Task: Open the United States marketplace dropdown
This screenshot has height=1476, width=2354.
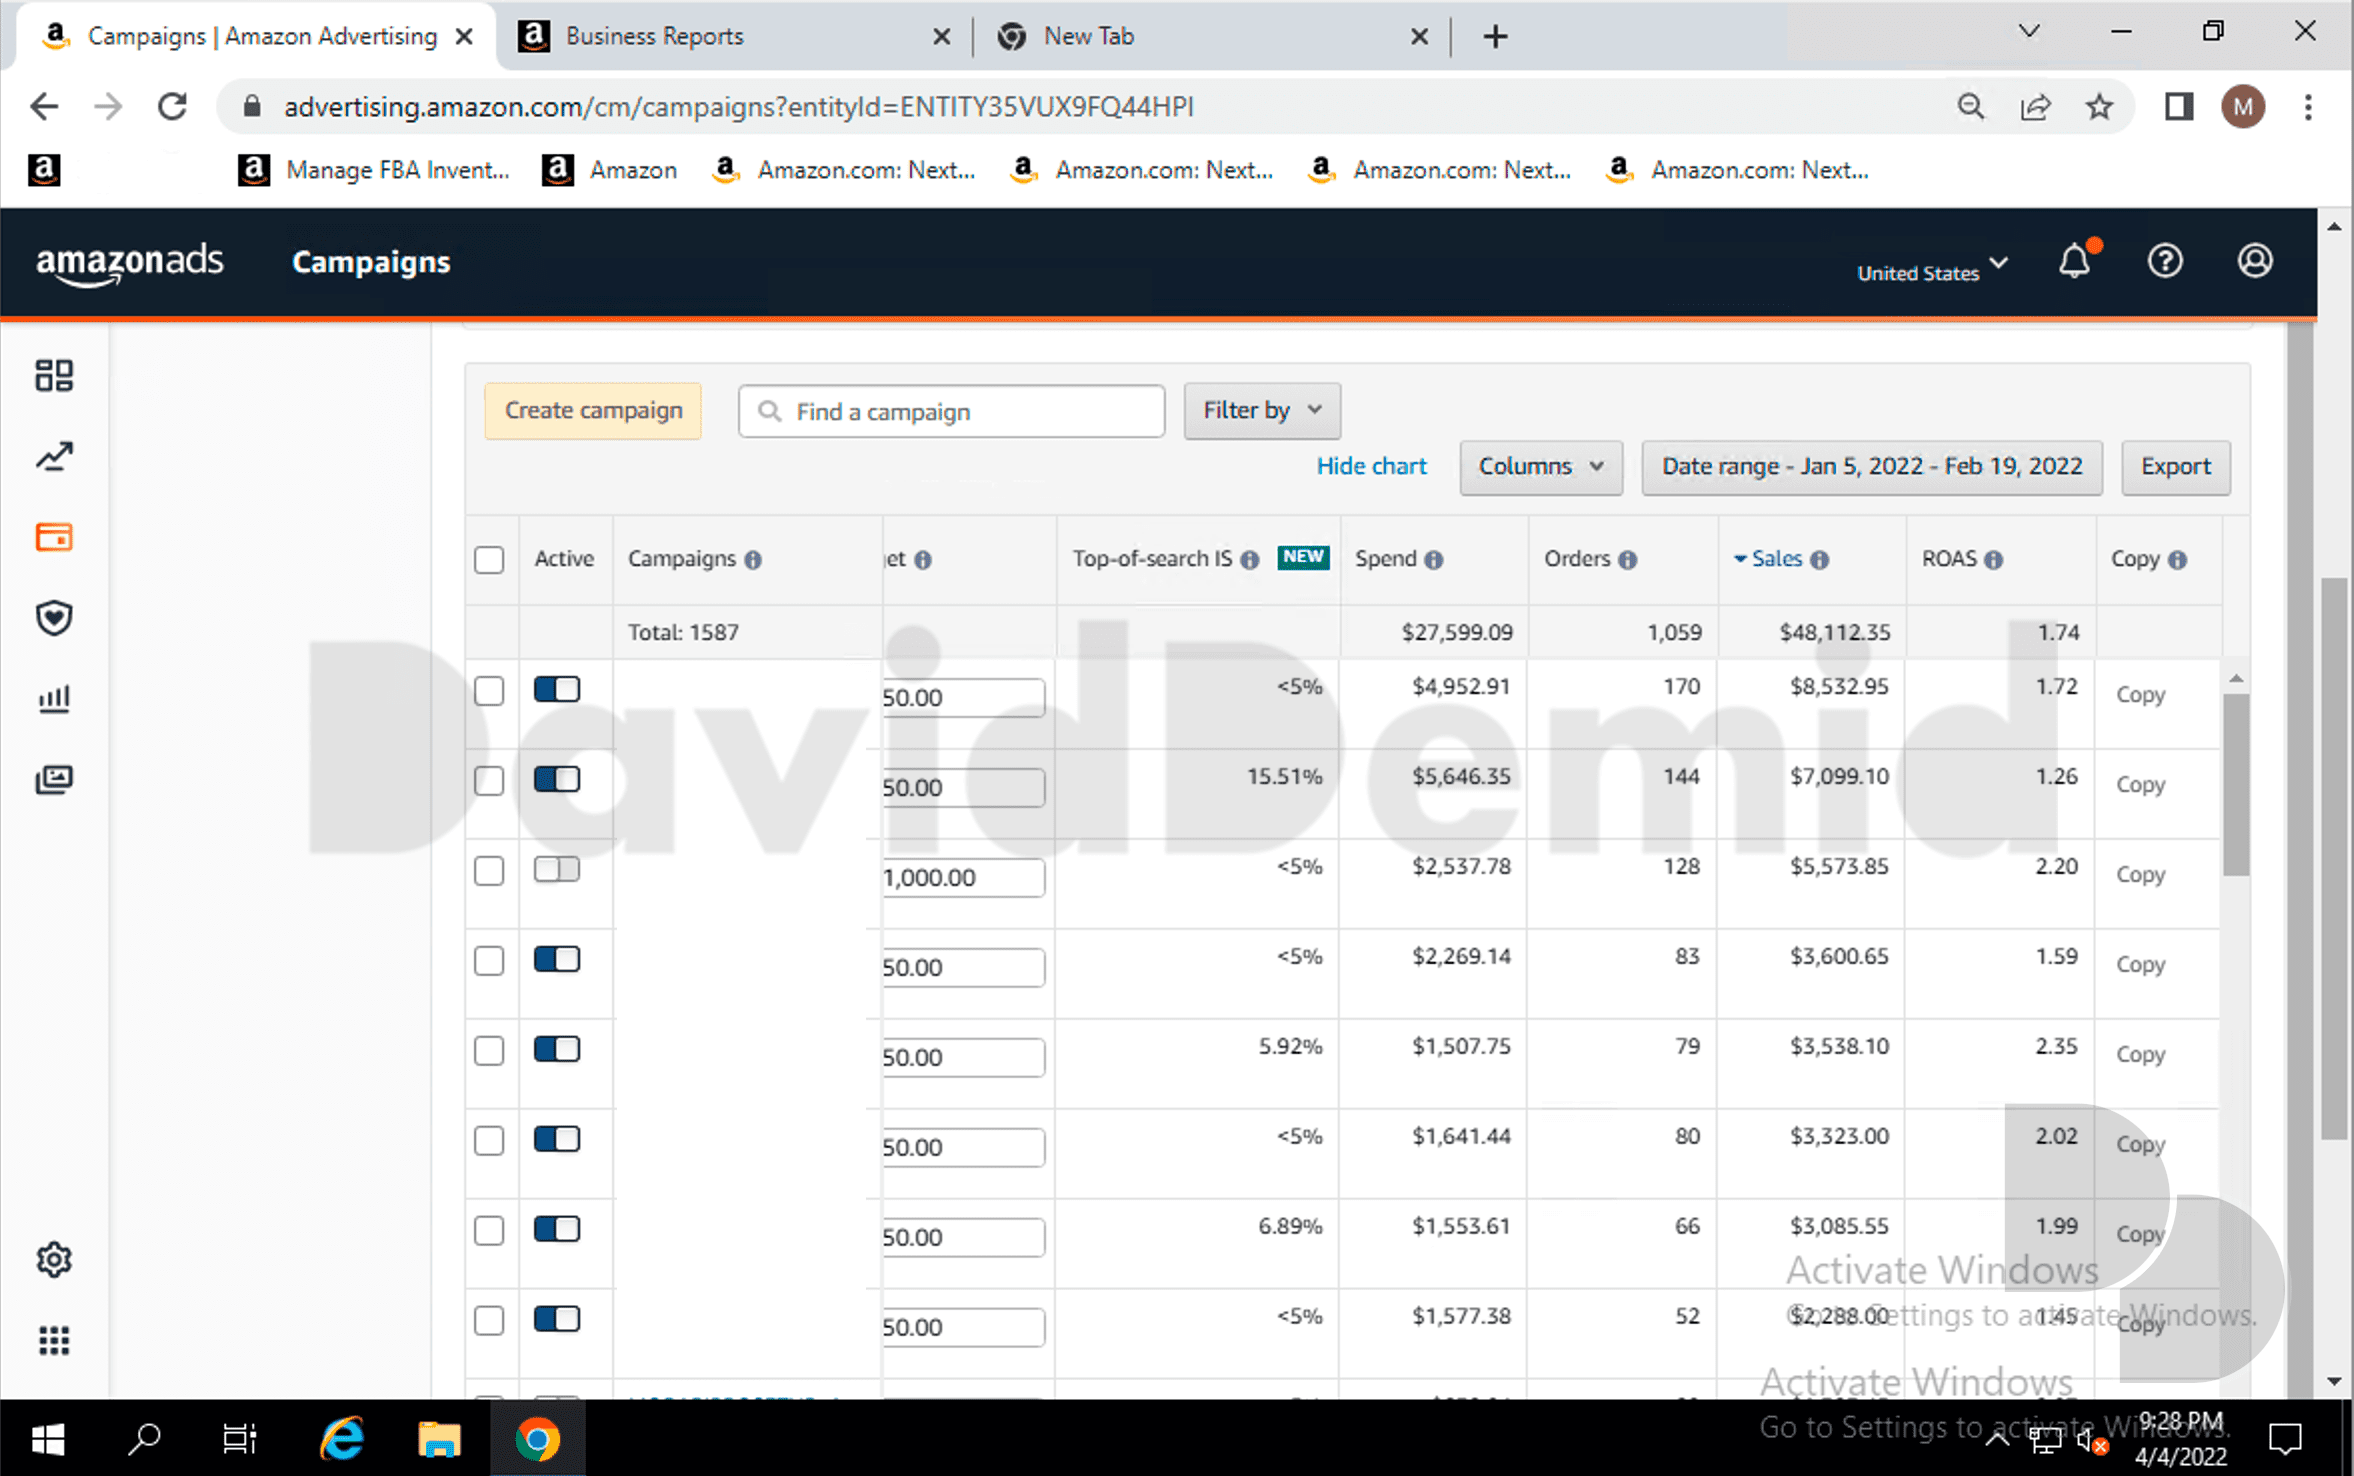Action: click(1932, 271)
